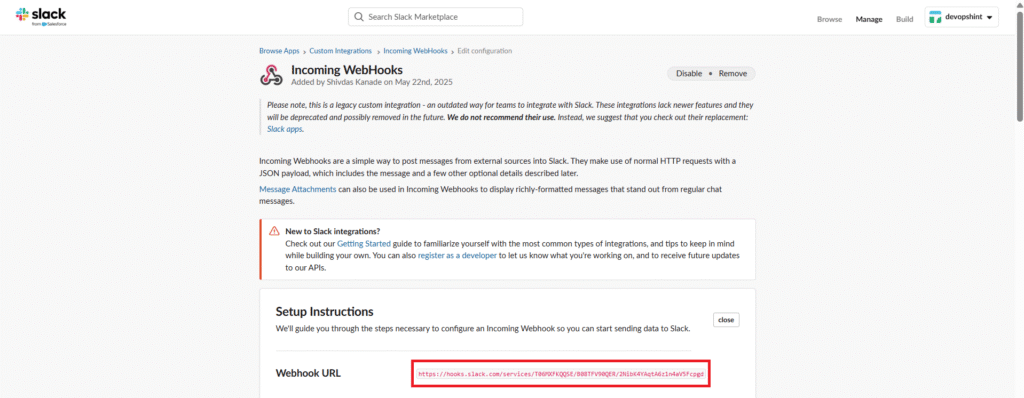Click the devopshint workspace avatar icon

click(x=935, y=17)
